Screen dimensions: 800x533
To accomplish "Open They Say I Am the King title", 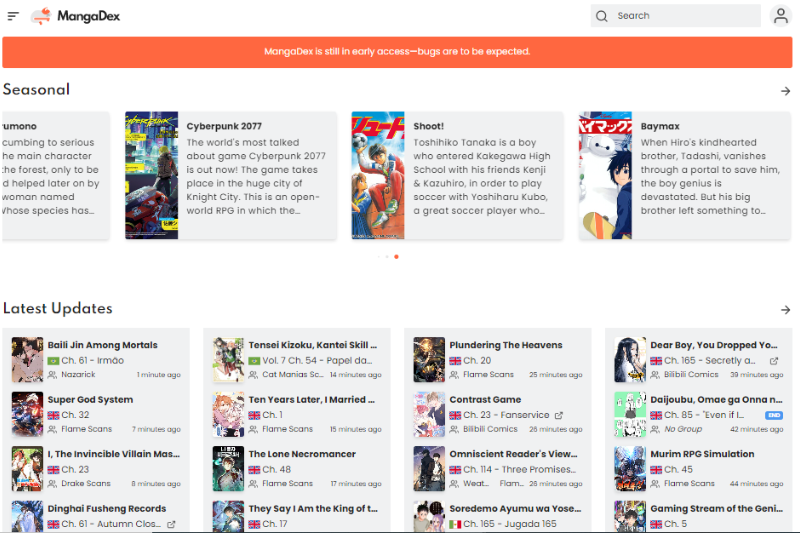I will coord(313,509).
